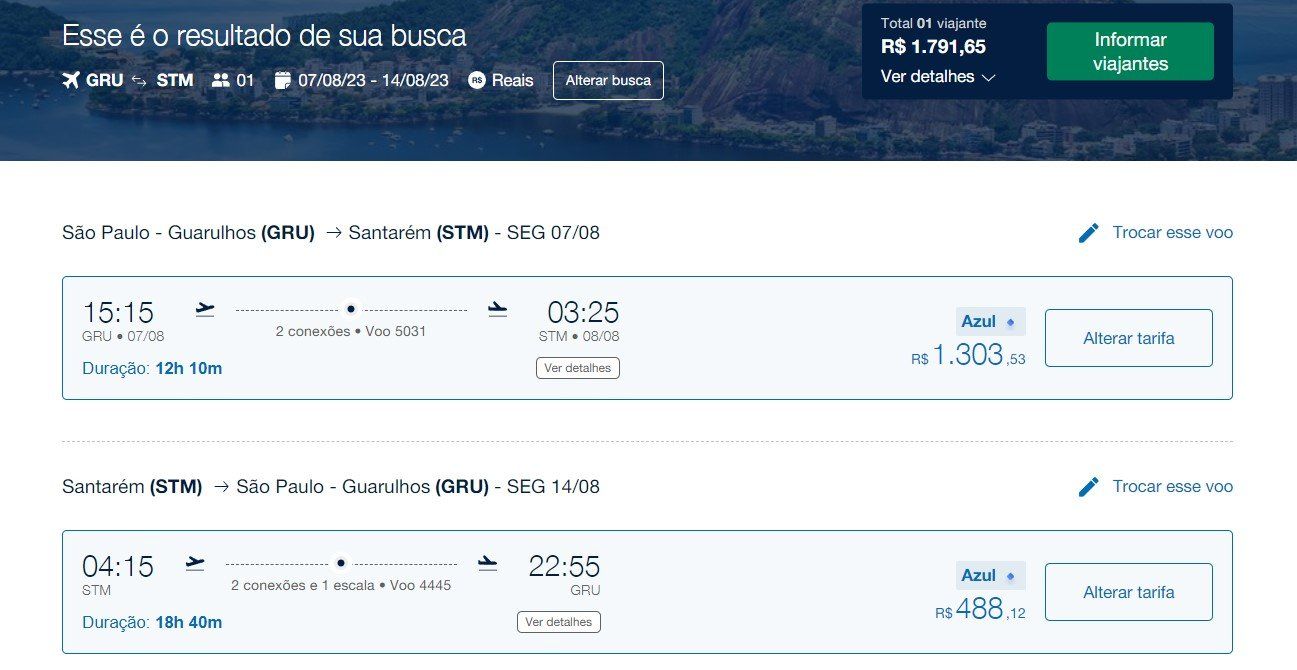The height and width of the screenshot is (670, 1297).
Task: Click pencil icon for the outbound GRU to STM flight
Action: coord(1089,233)
